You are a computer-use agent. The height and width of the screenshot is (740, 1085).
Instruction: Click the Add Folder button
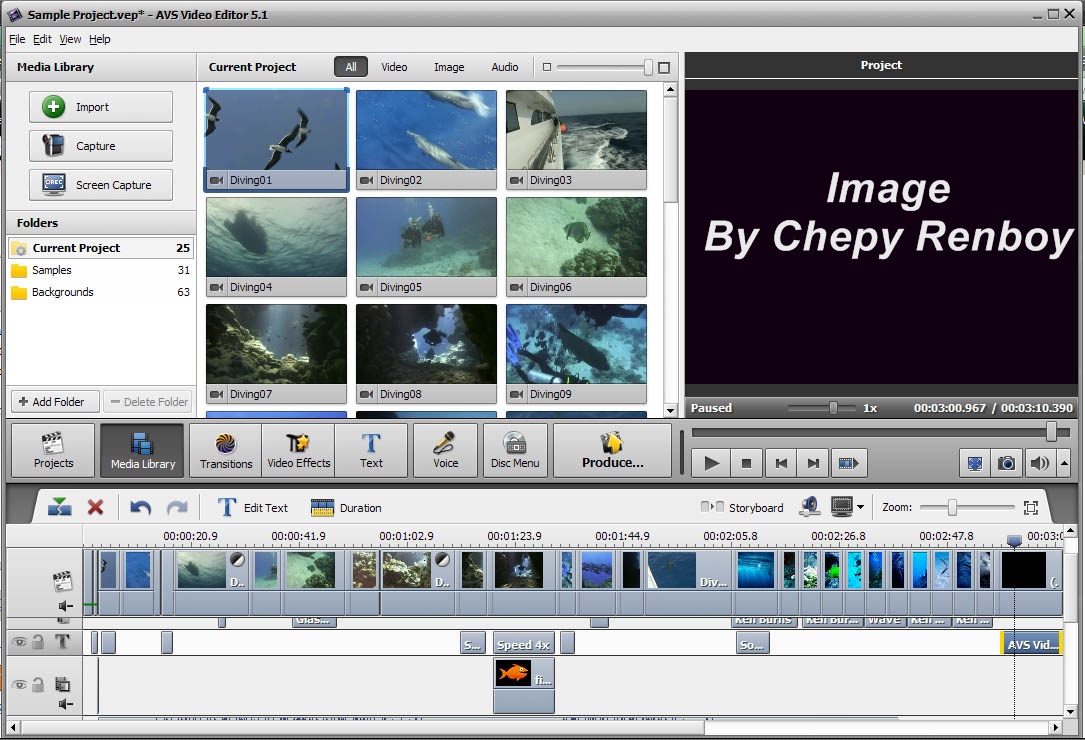coord(55,401)
